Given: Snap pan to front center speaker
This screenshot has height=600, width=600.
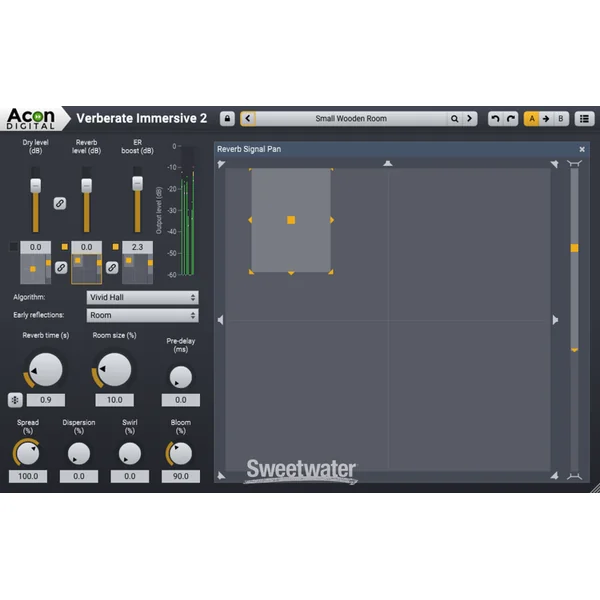Looking at the screenshot, I should pos(388,164).
